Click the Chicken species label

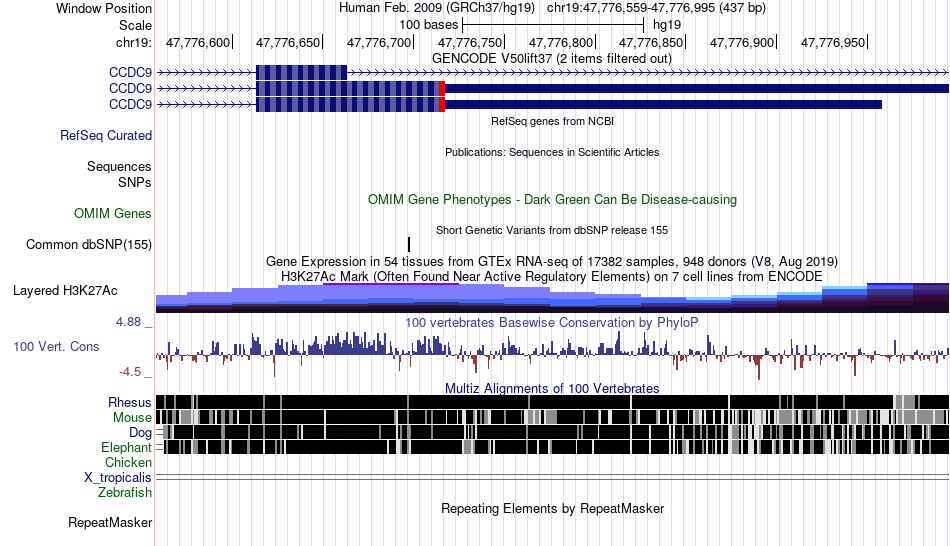(128, 462)
